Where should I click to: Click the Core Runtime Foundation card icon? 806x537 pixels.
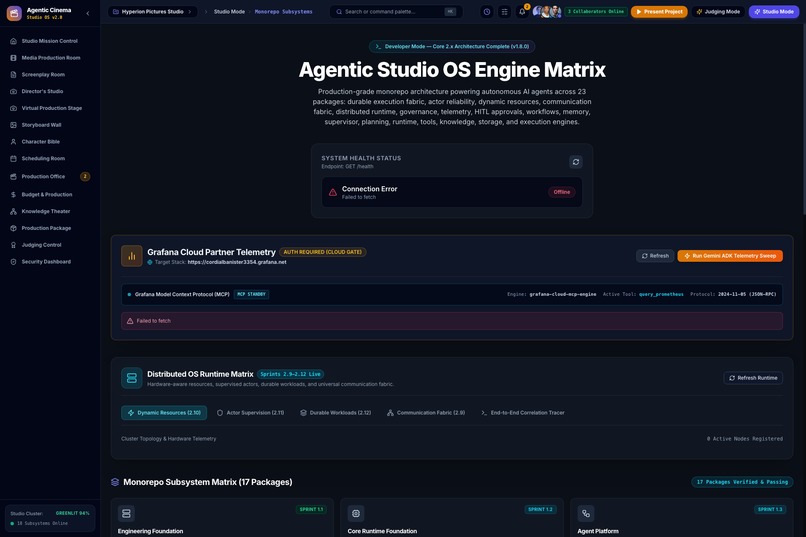point(356,513)
